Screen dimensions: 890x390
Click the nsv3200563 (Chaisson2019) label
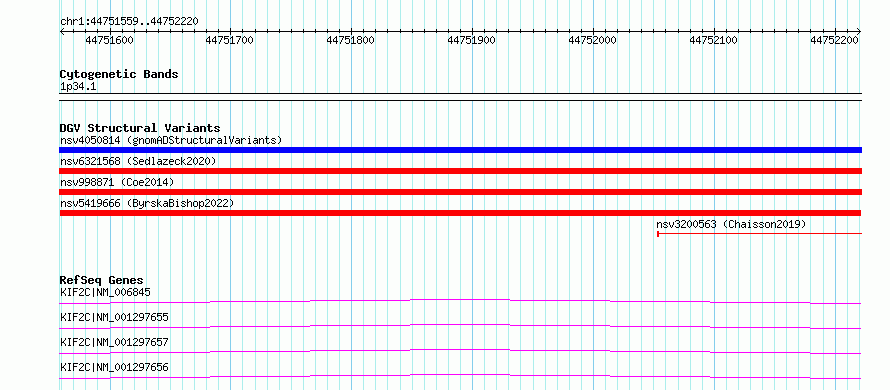[731, 224]
